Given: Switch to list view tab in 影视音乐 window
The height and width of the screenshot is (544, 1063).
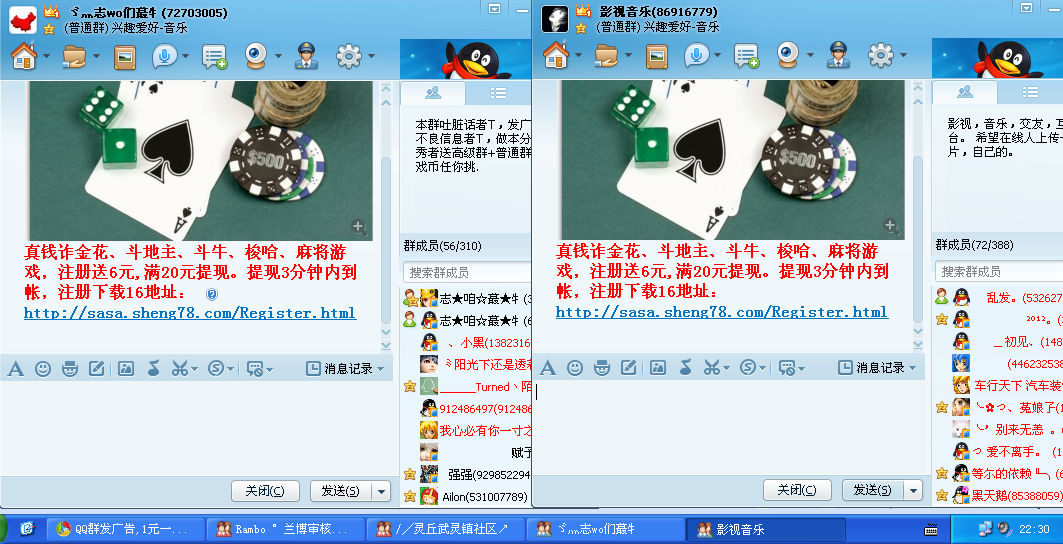Looking at the screenshot, I should [1030, 92].
